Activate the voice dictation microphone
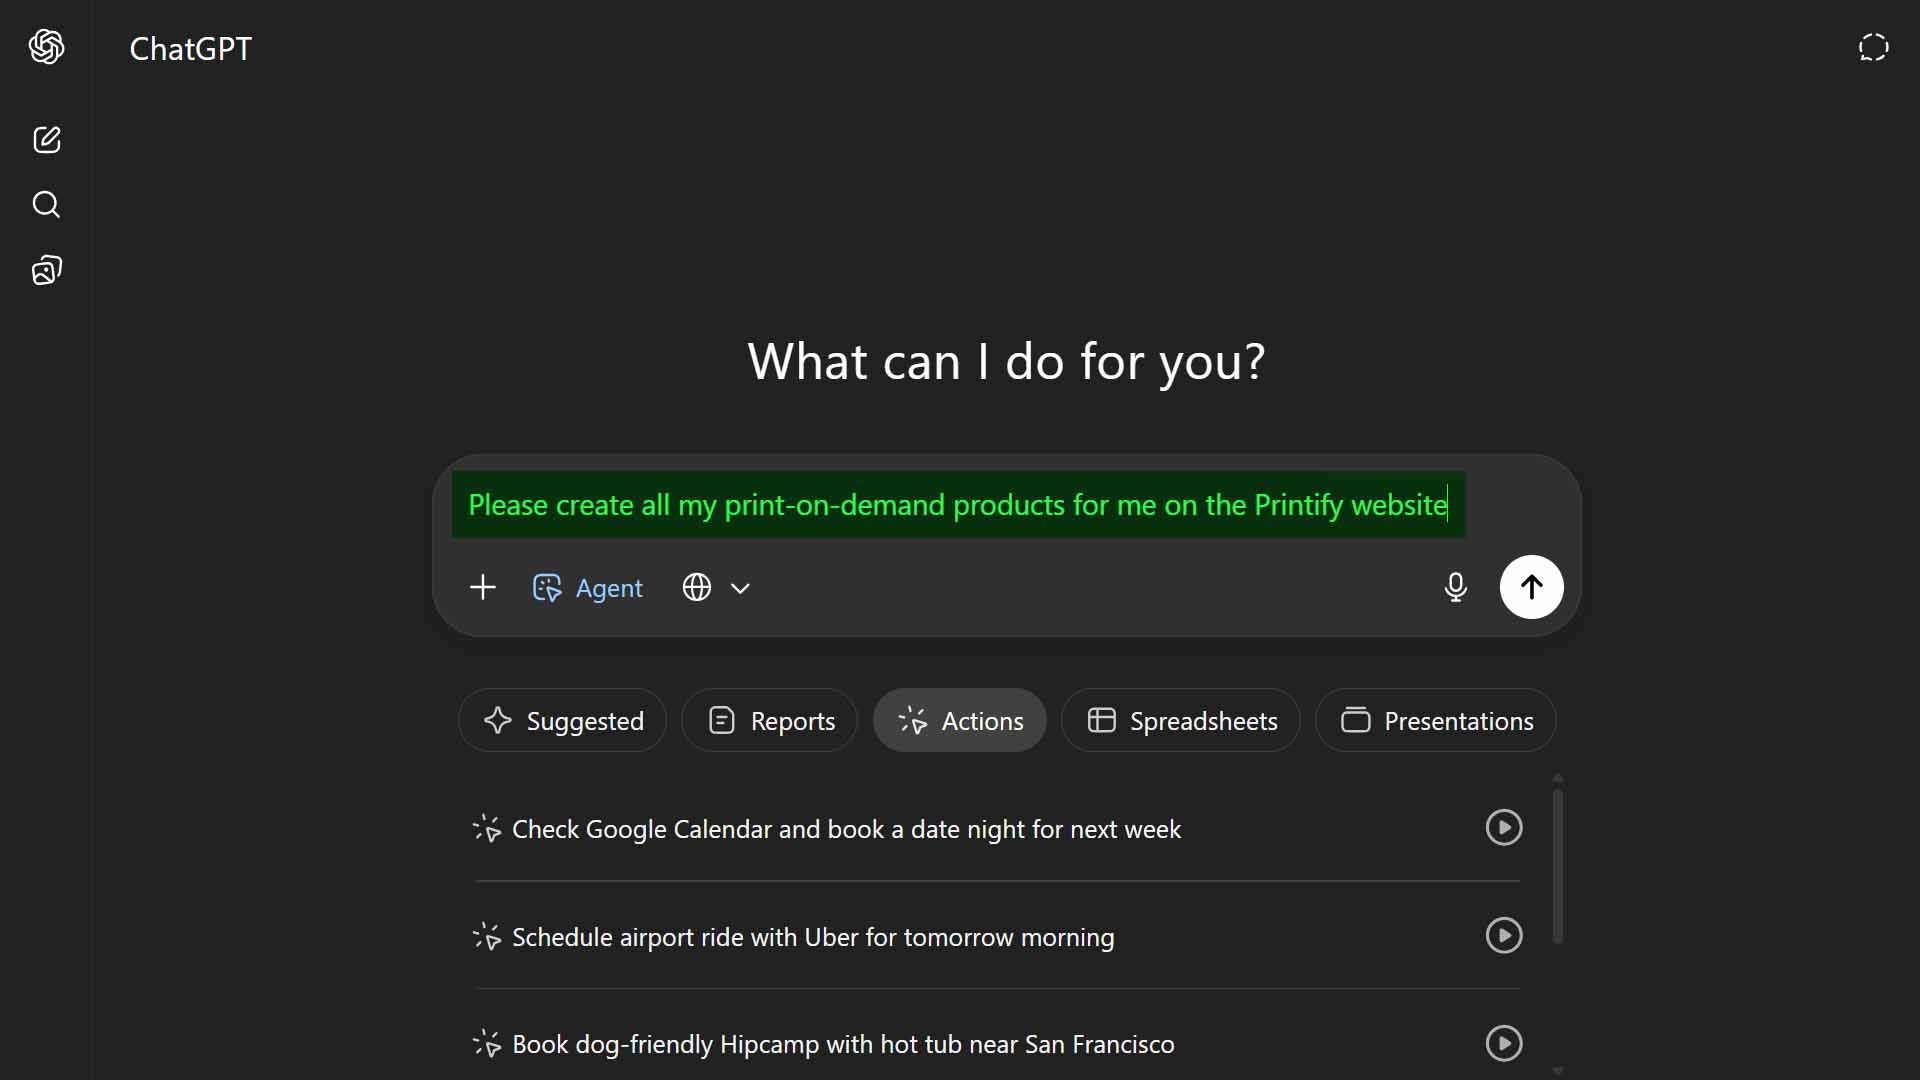Screen dimensions: 1920x1080 [1456, 587]
